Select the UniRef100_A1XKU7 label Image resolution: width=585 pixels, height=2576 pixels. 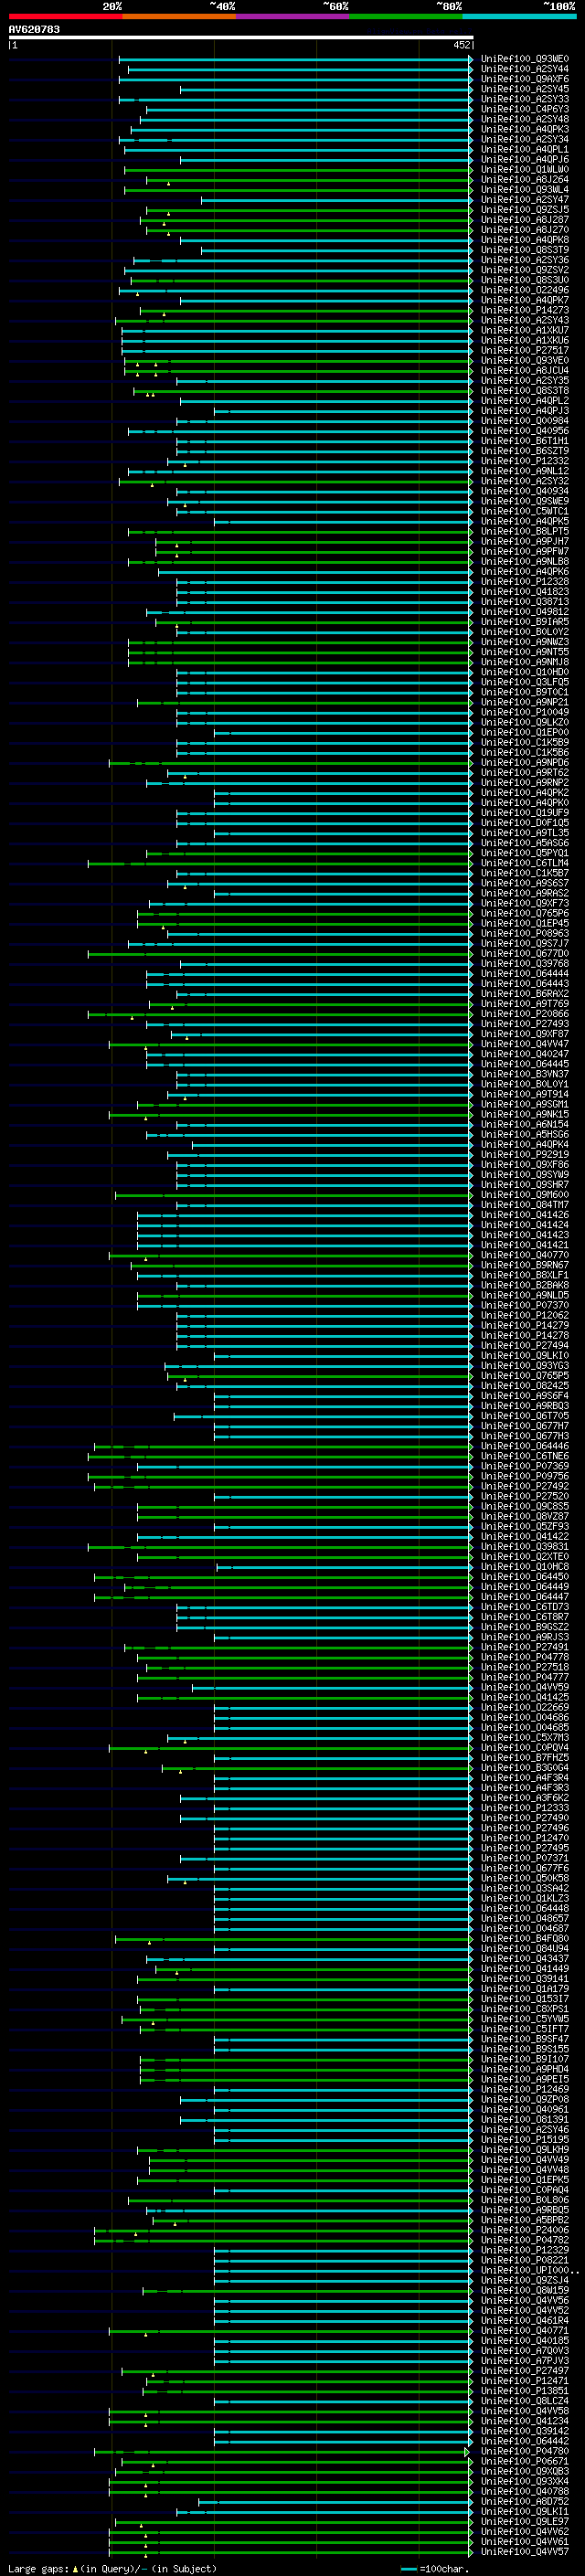pos(525,330)
